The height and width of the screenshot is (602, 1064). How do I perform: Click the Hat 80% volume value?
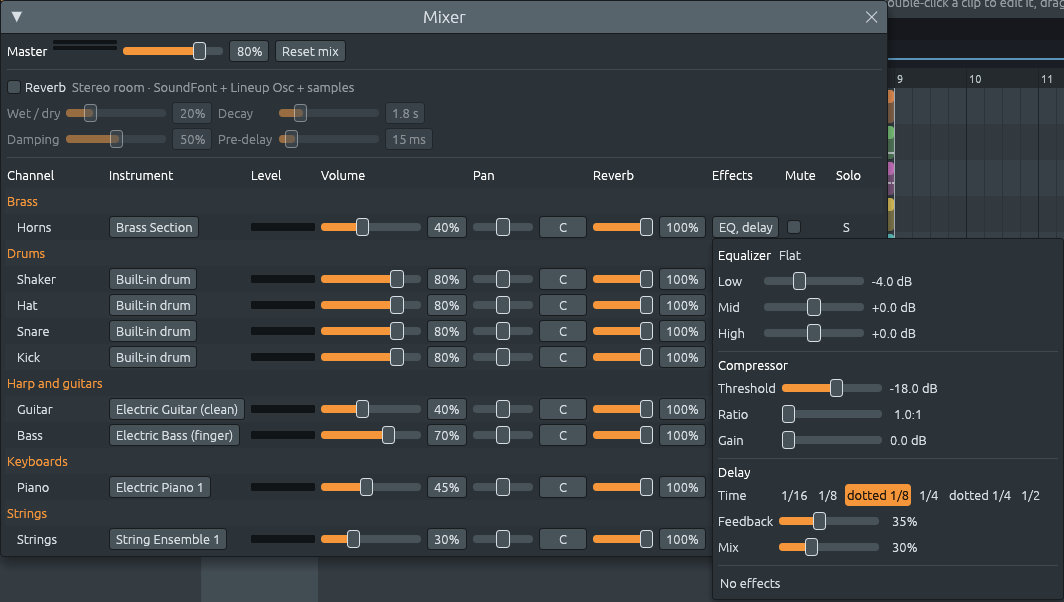[x=446, y=305]
